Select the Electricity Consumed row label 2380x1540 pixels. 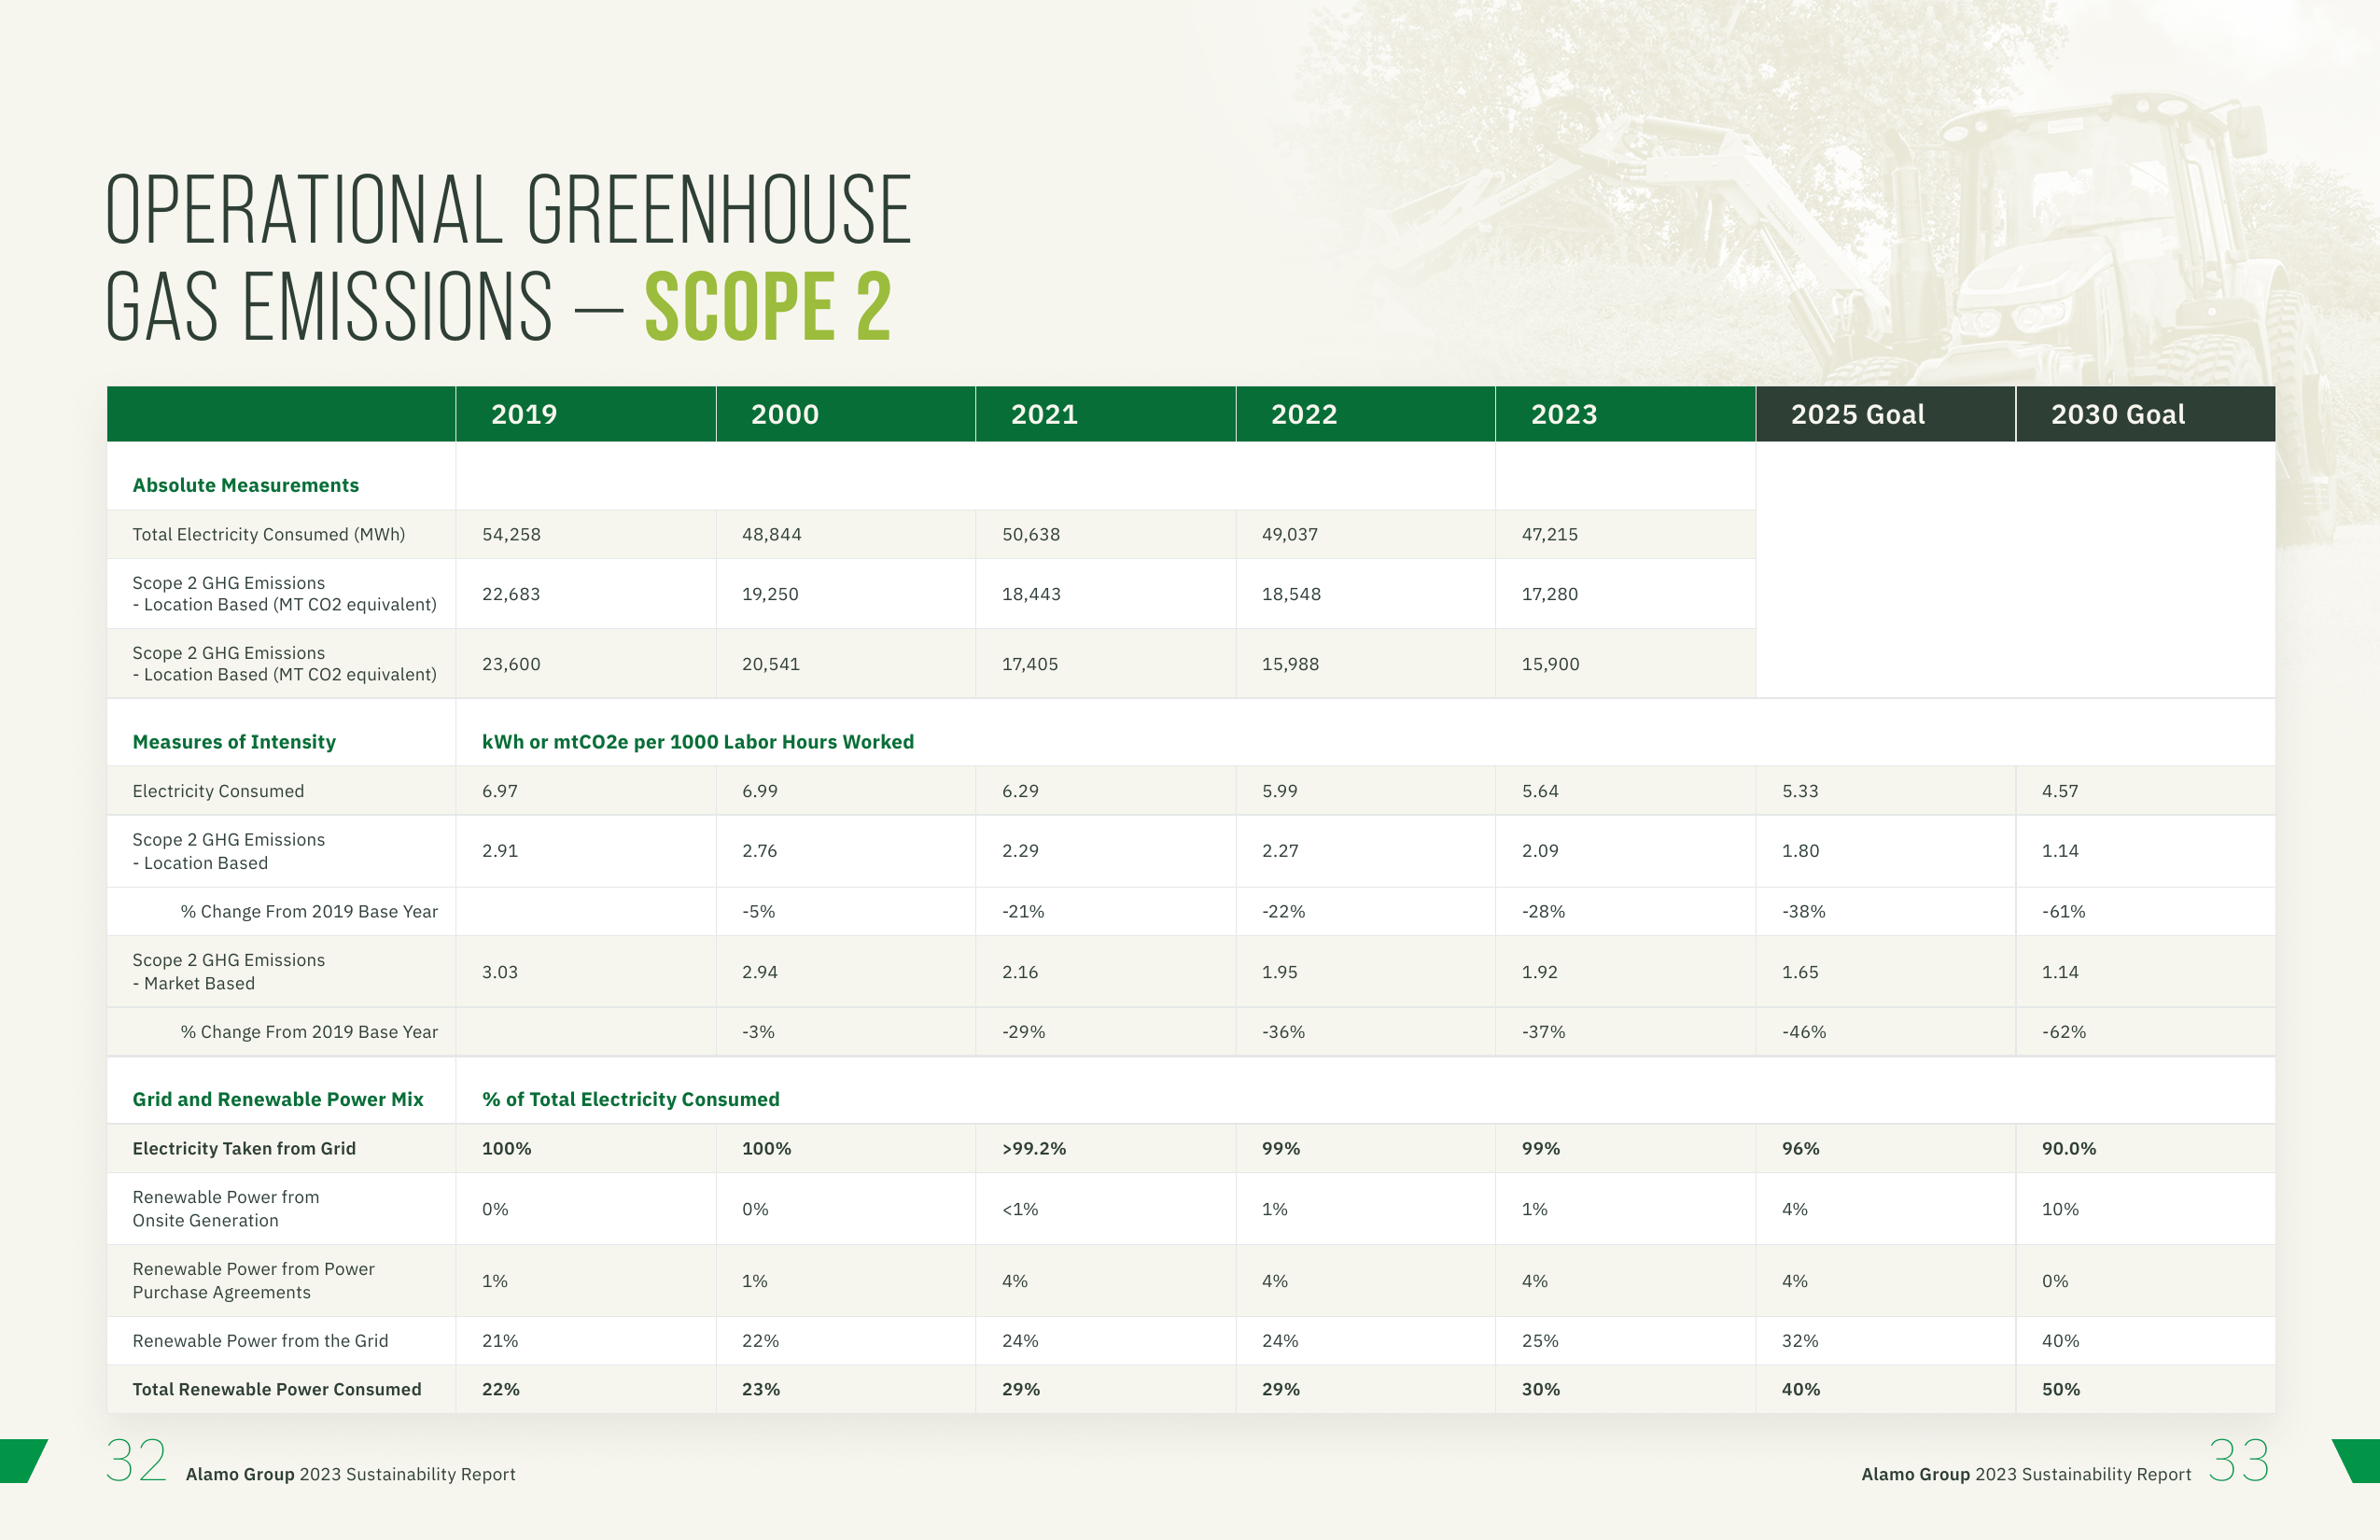(x=218, y=791)
